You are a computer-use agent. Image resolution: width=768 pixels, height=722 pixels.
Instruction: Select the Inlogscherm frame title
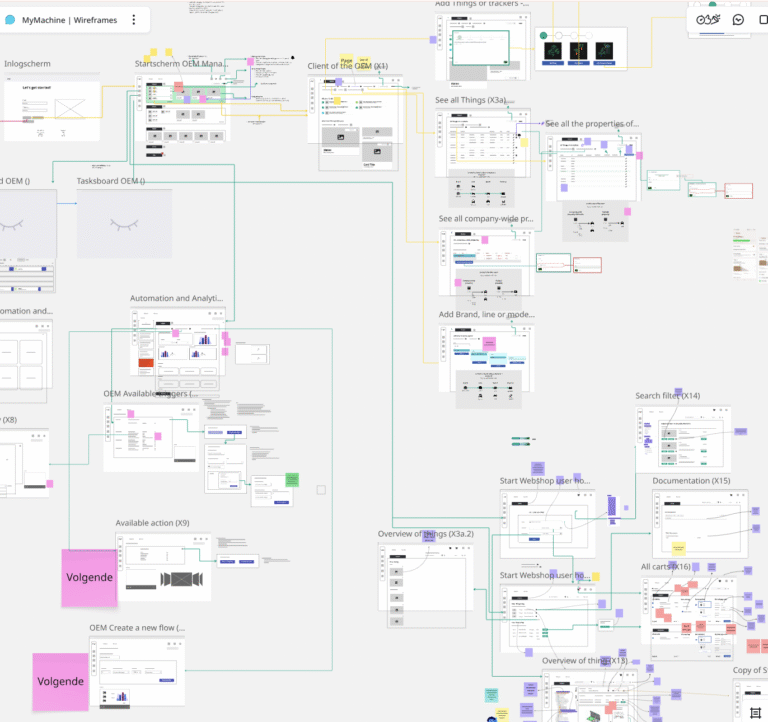coord(28,64)
